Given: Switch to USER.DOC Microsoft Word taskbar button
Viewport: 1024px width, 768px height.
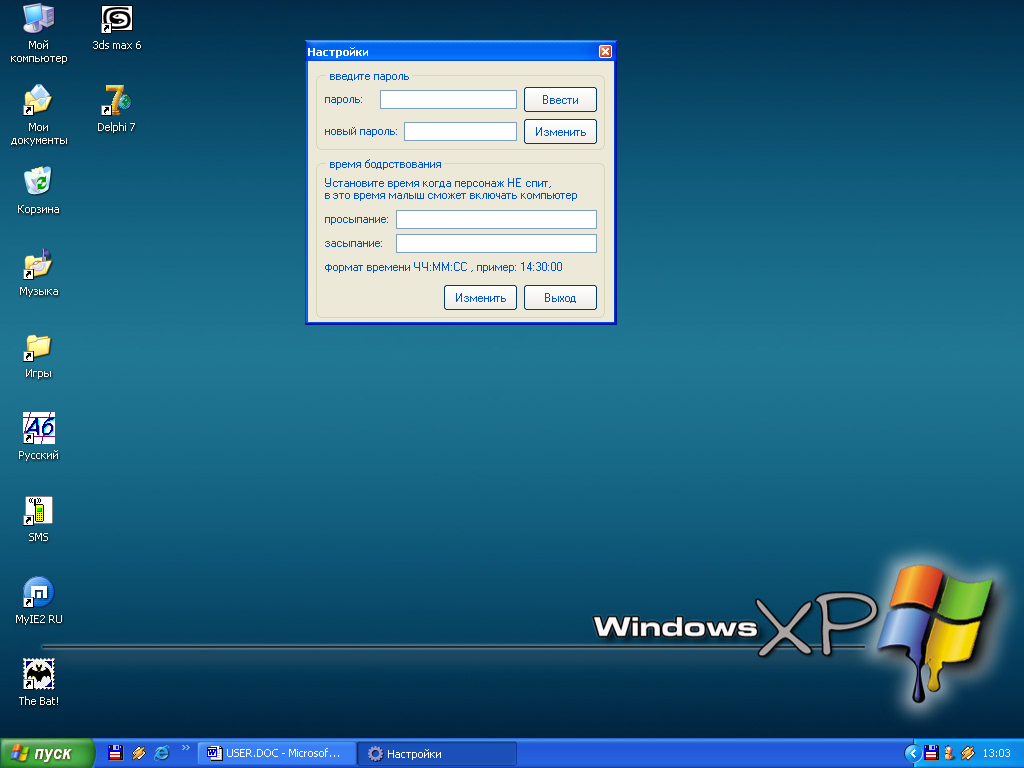Looking at the screenshot, I should [277, 754].
